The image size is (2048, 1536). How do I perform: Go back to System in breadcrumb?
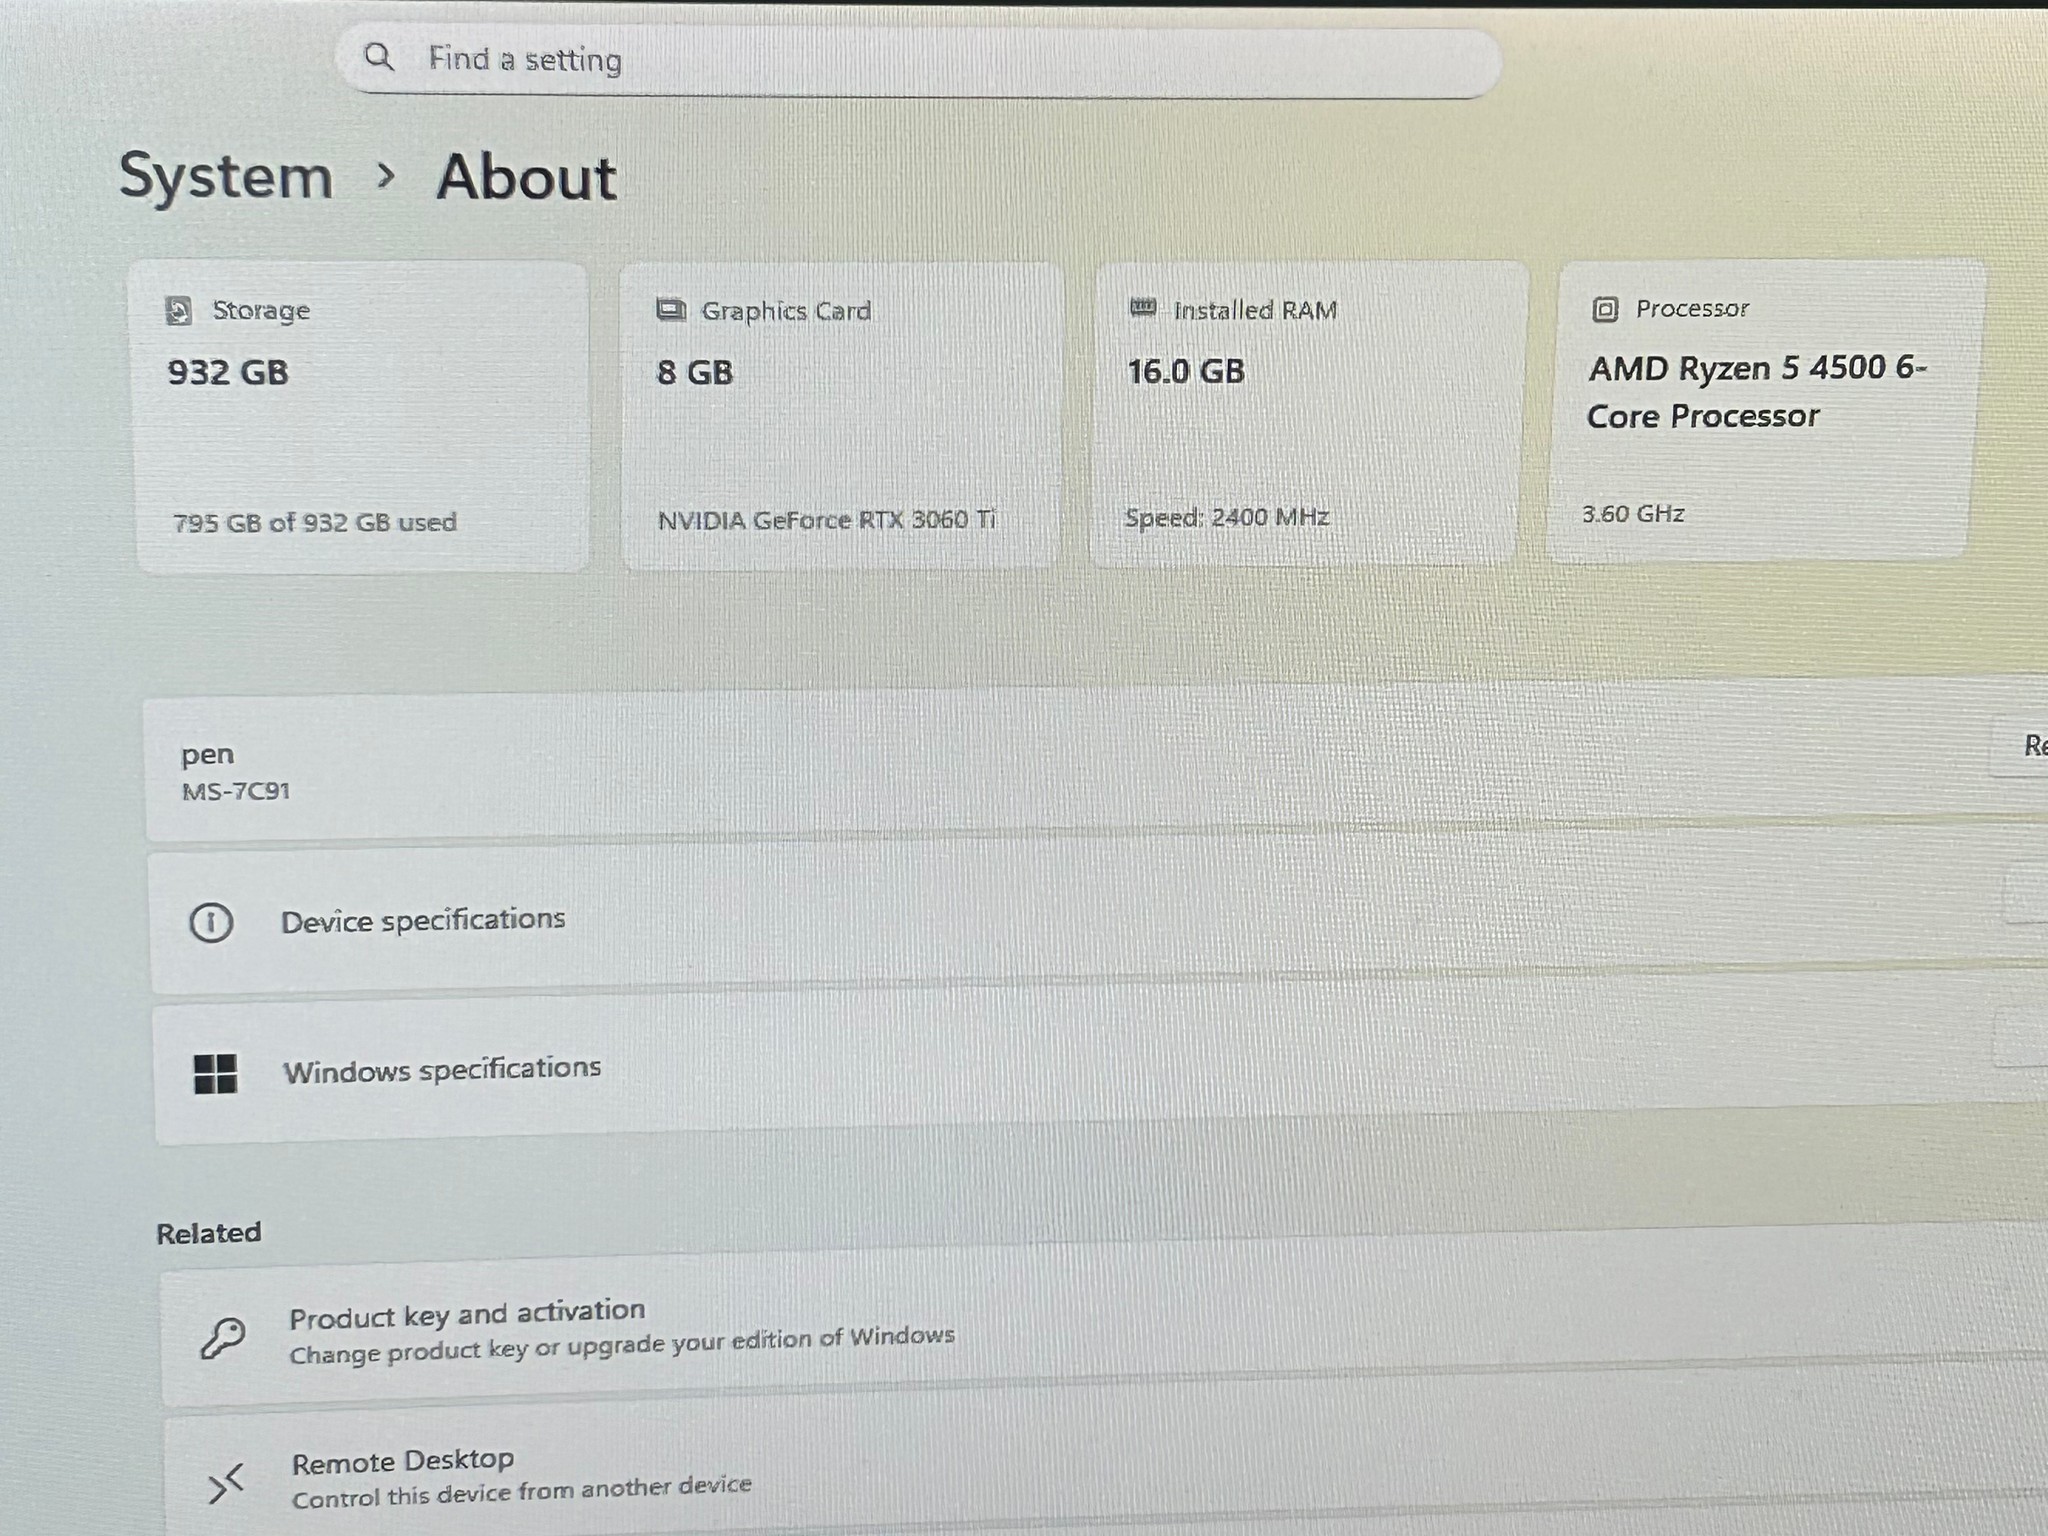226,177
